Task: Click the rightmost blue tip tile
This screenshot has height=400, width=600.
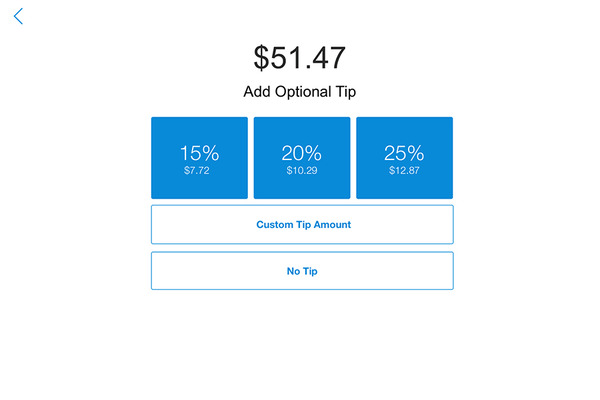Action: click(x=404, y=158)
